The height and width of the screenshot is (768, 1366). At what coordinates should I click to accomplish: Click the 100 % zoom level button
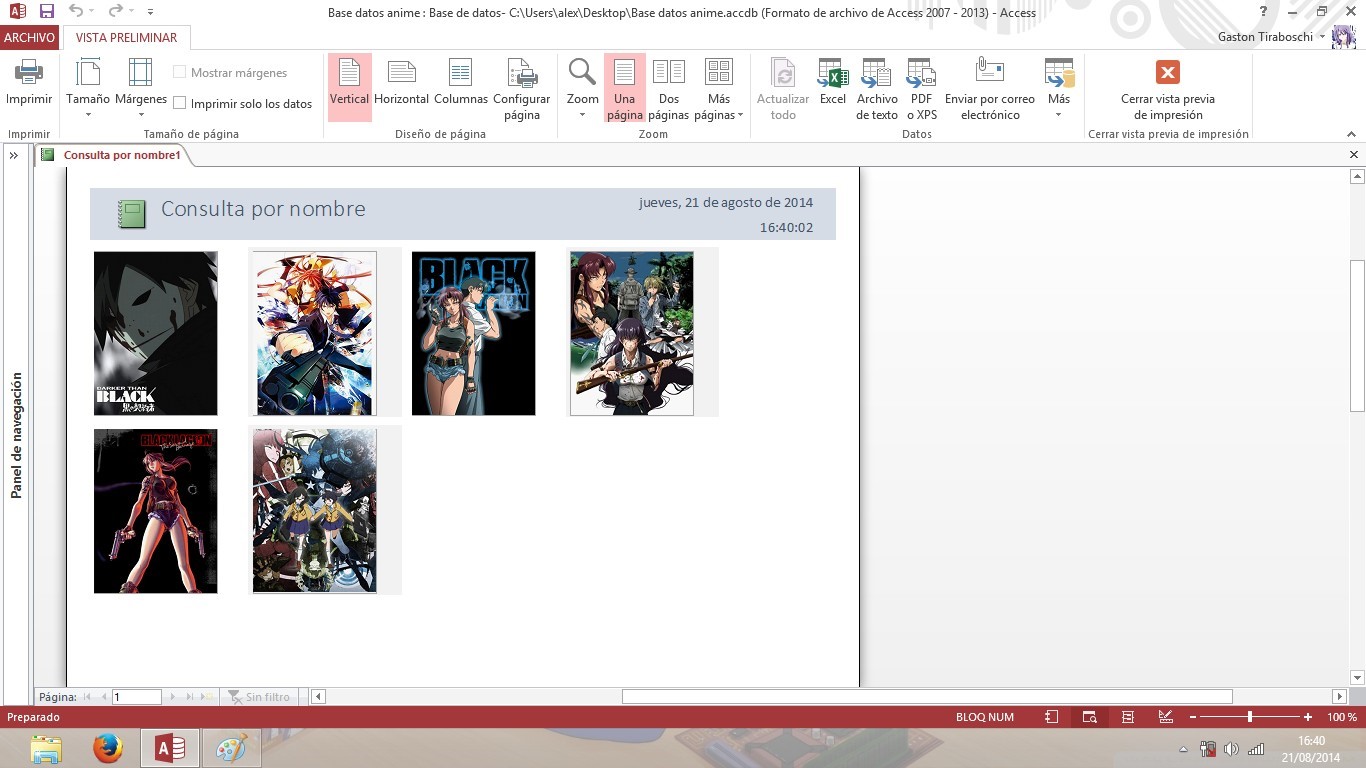click(1342, 717)
